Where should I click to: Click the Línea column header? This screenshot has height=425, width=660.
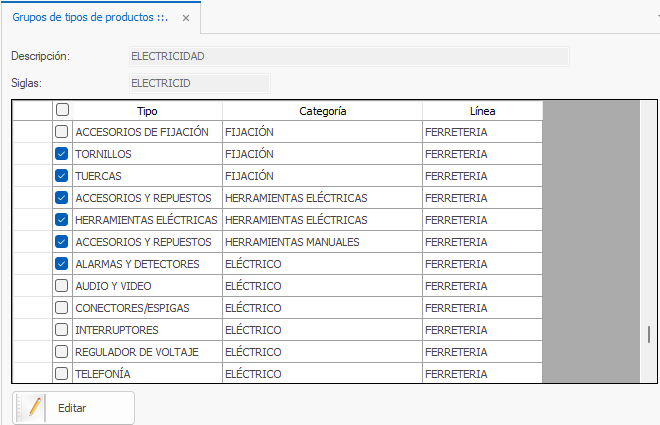pyautogui.click(x=482, y=111)
